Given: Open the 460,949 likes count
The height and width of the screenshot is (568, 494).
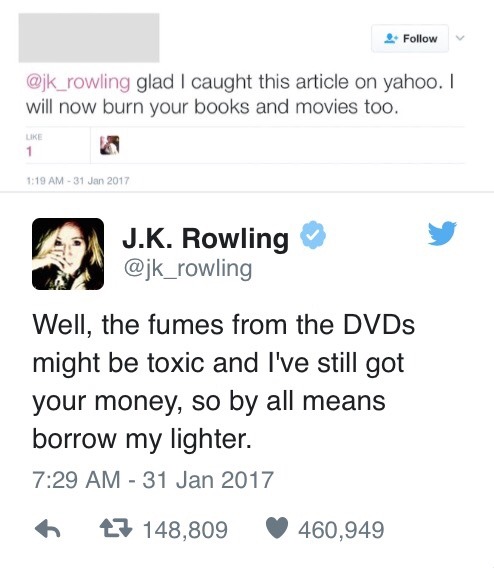Looking at the screenshot, I should (341, 530).
